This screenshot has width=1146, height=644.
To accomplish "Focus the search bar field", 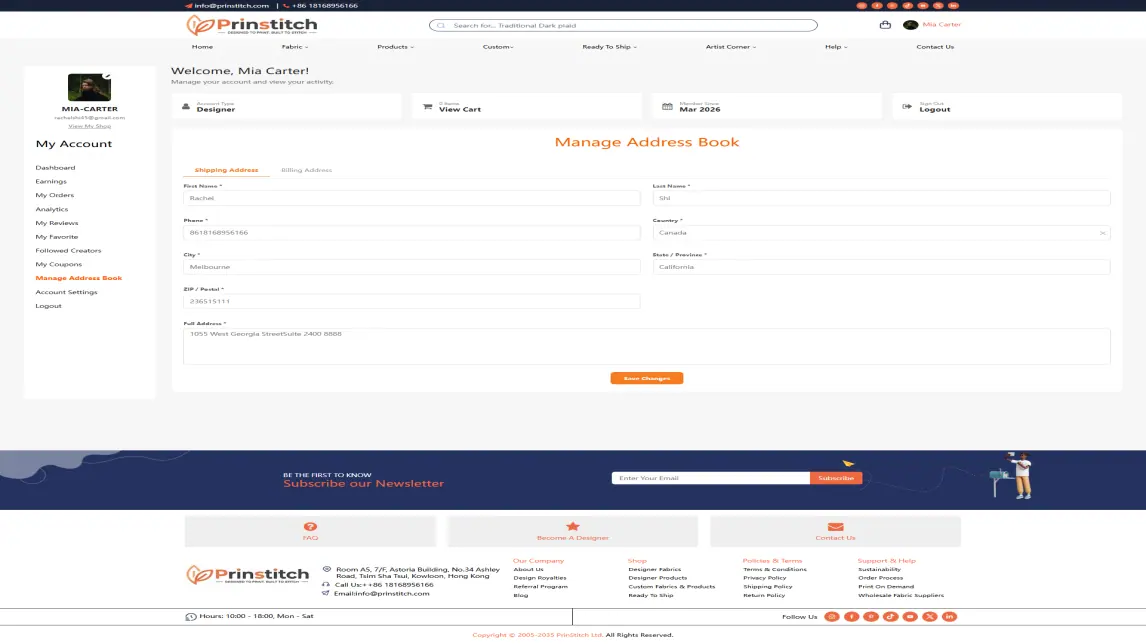I will coord(623,26).
